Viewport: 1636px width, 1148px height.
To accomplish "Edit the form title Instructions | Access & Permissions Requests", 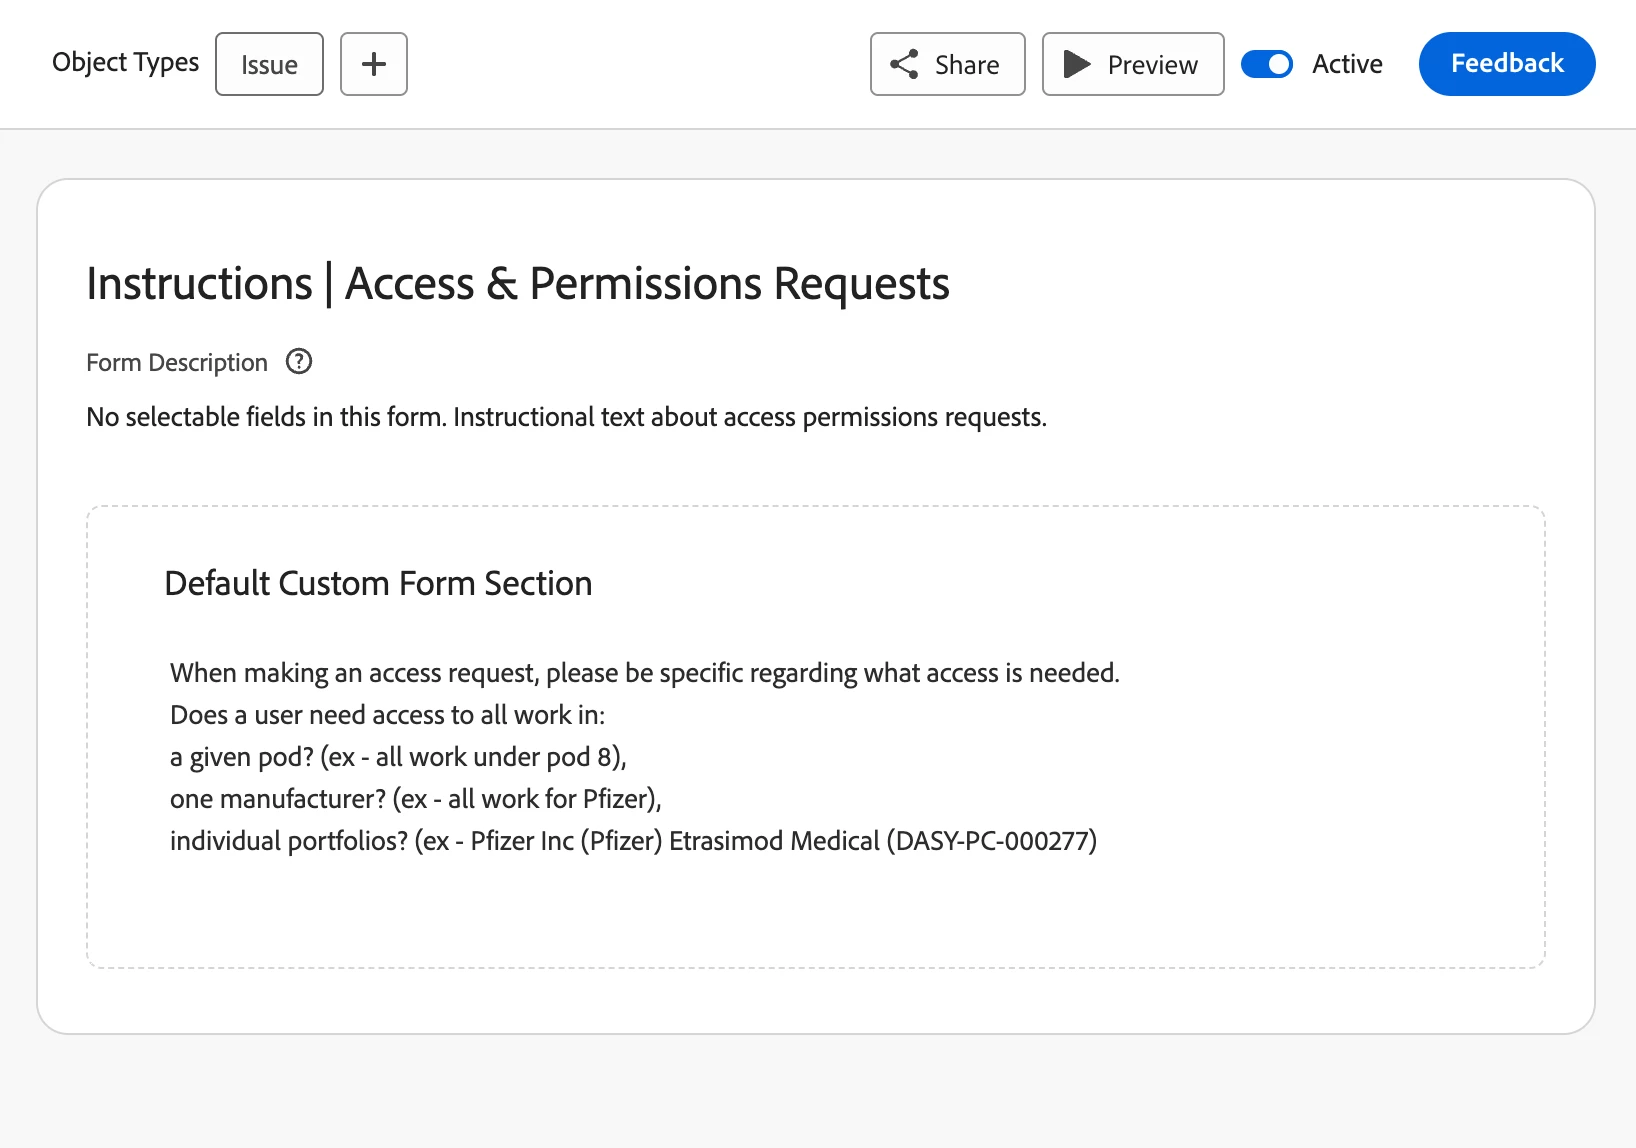I will click(517, 284).
